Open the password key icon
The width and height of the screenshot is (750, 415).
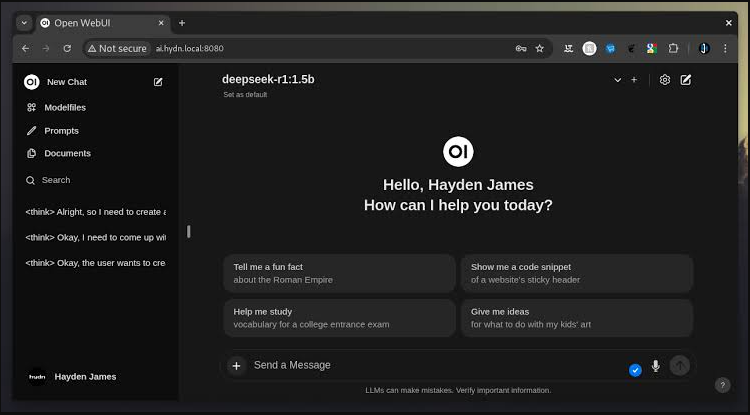[521, 48]
